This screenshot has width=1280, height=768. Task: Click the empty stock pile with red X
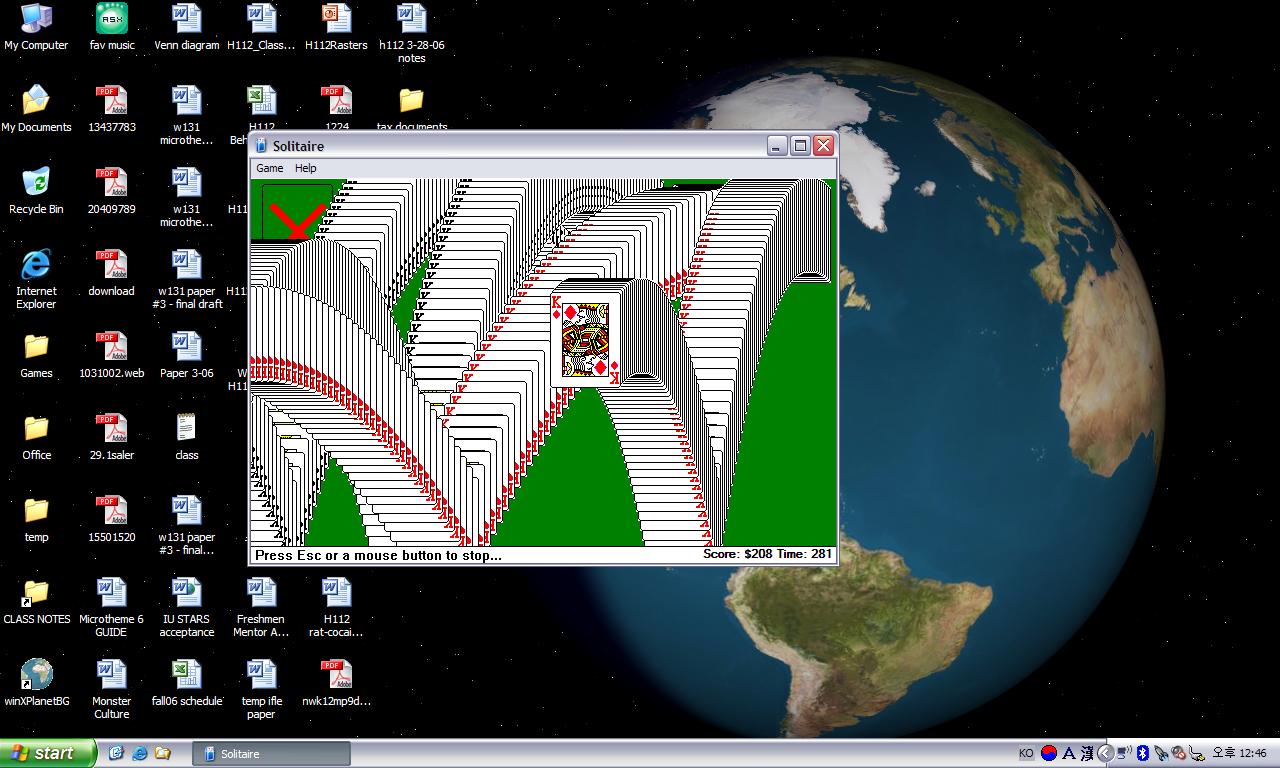tap(297, 213)
